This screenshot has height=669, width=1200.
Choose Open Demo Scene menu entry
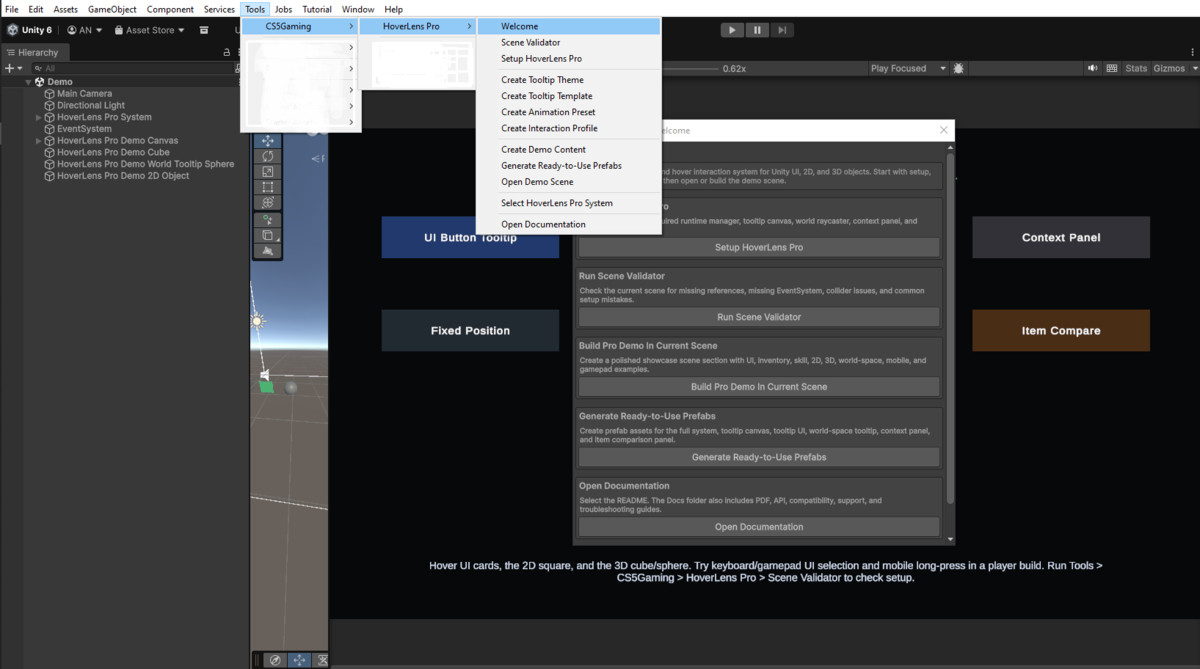tap(568, 182)
